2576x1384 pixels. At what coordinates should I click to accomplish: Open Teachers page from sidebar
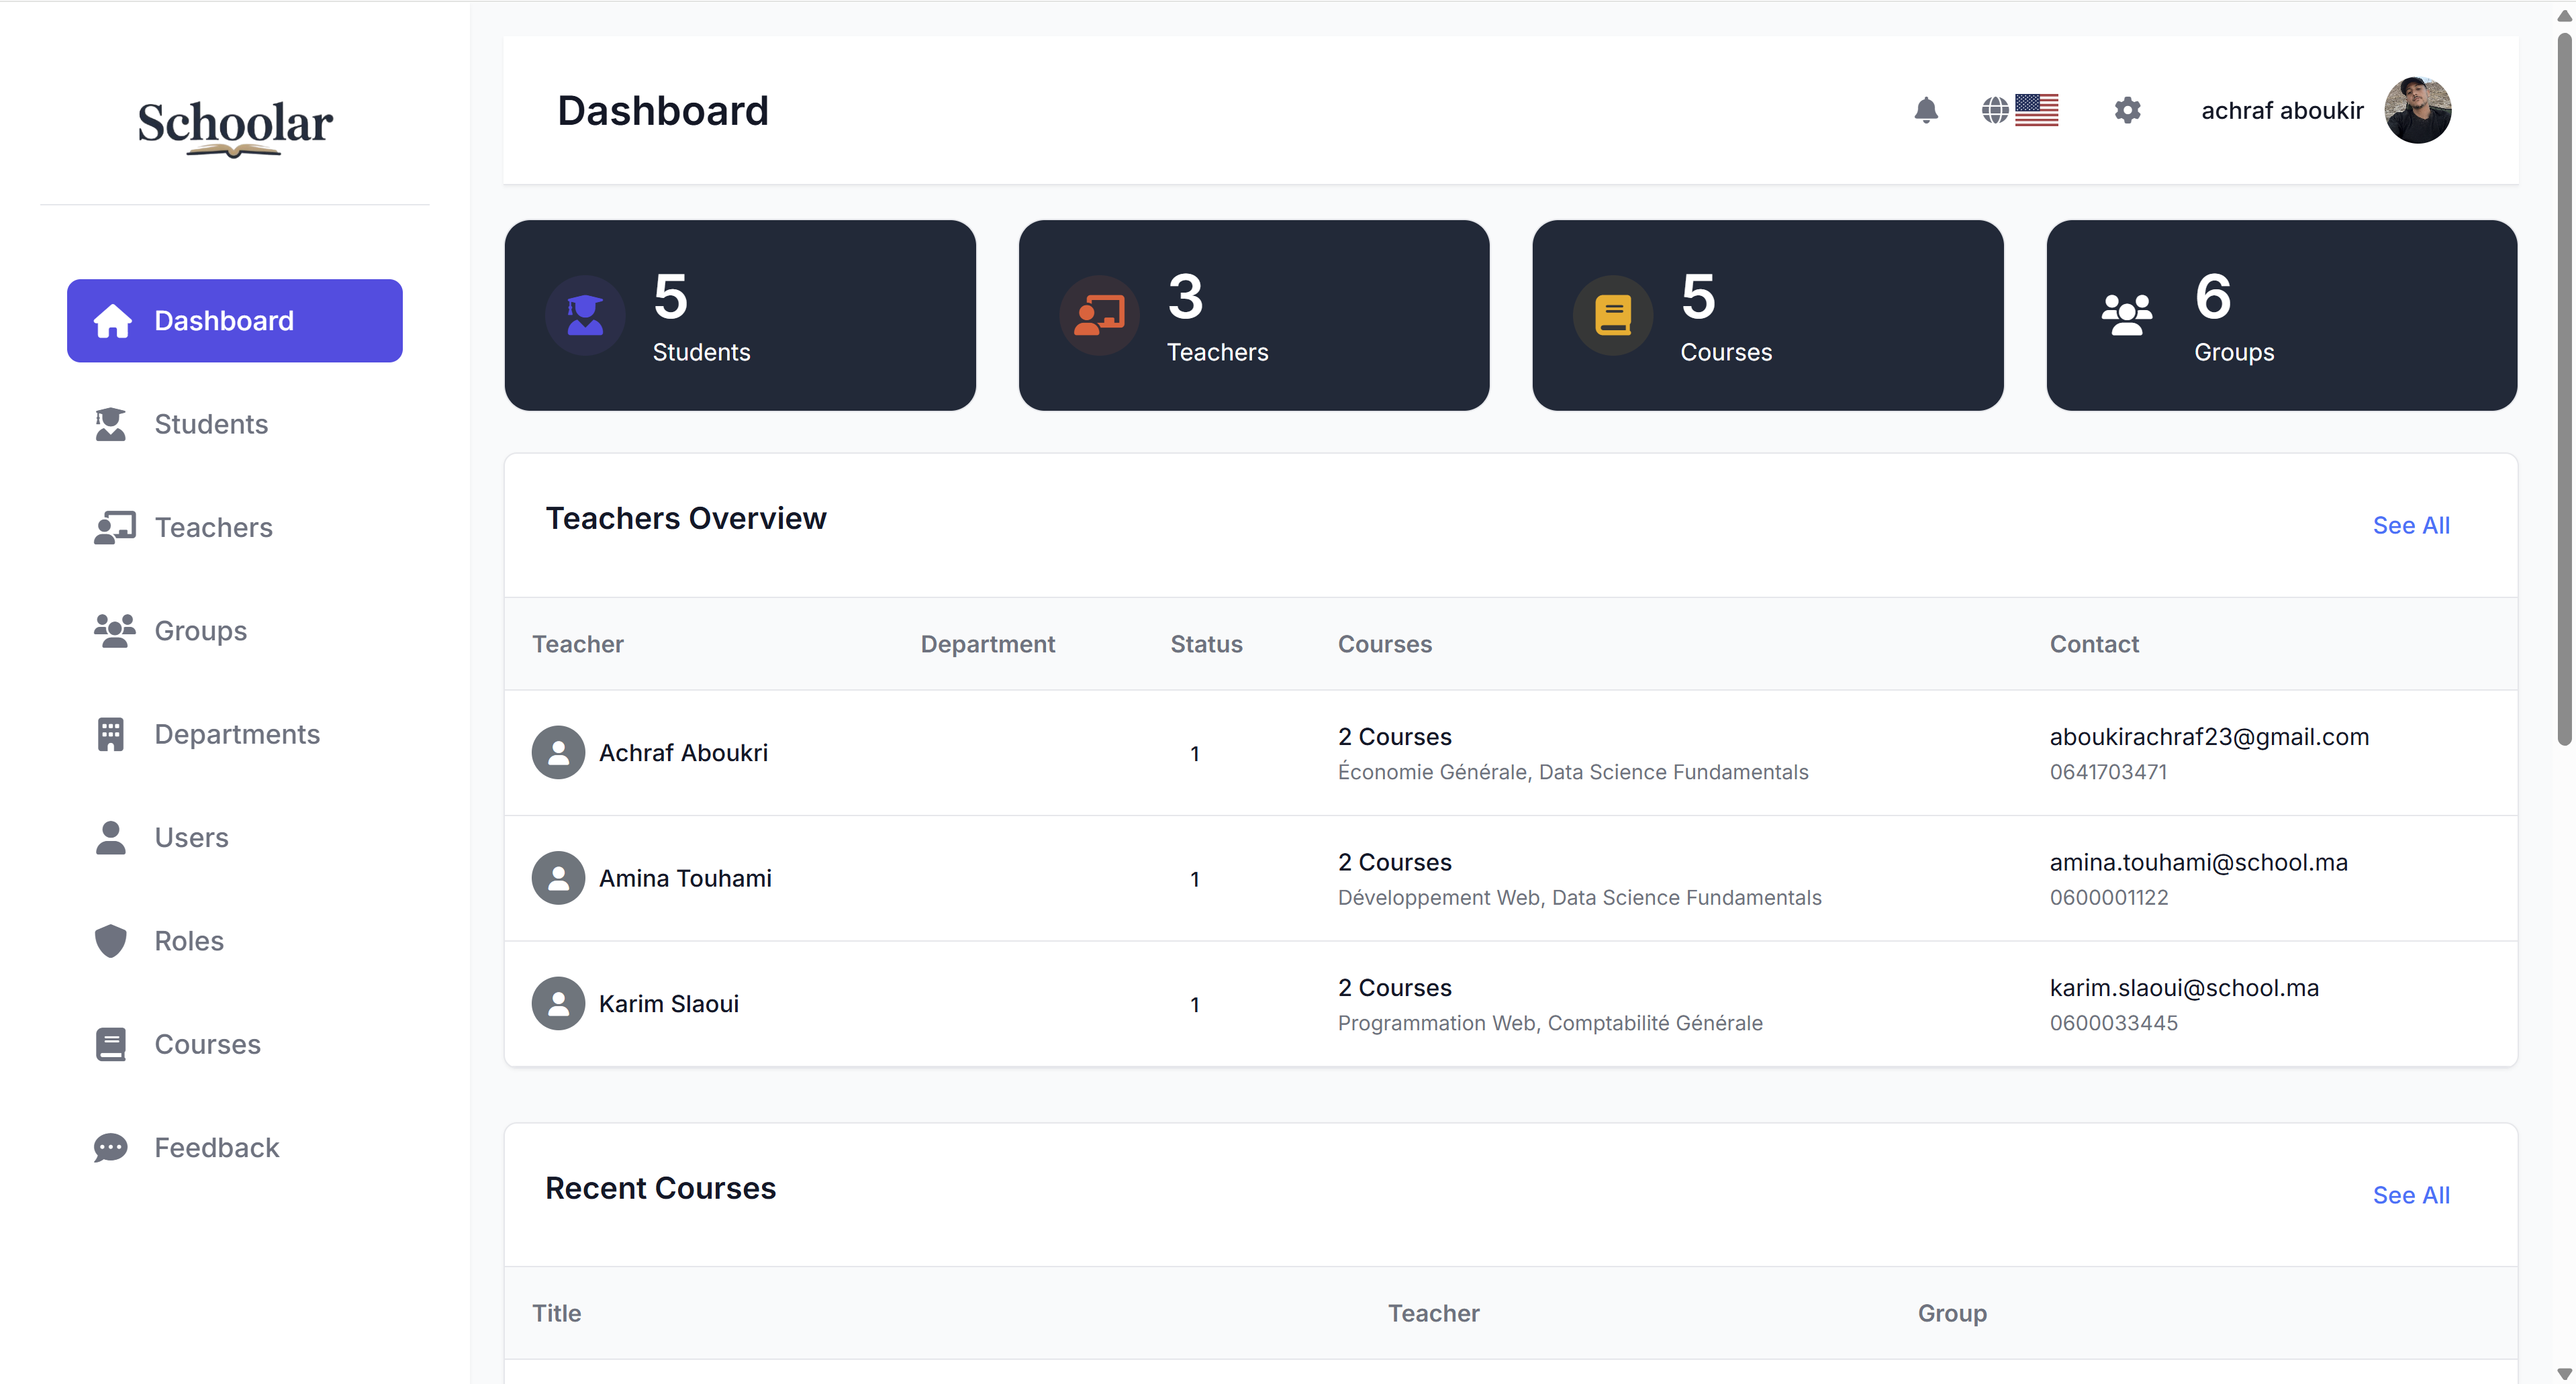235,527
